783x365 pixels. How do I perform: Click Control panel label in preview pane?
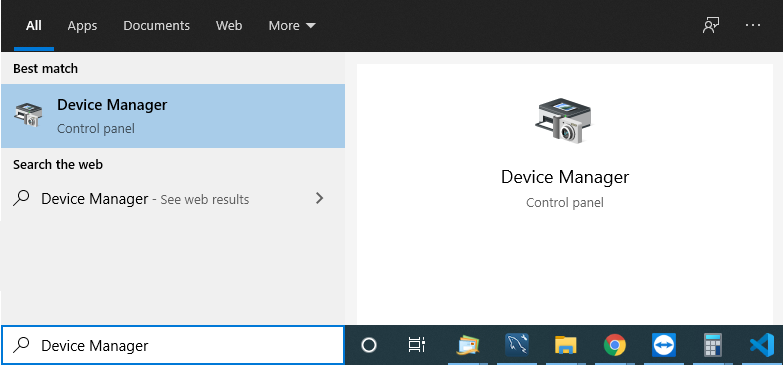click(x=565, y=203)
